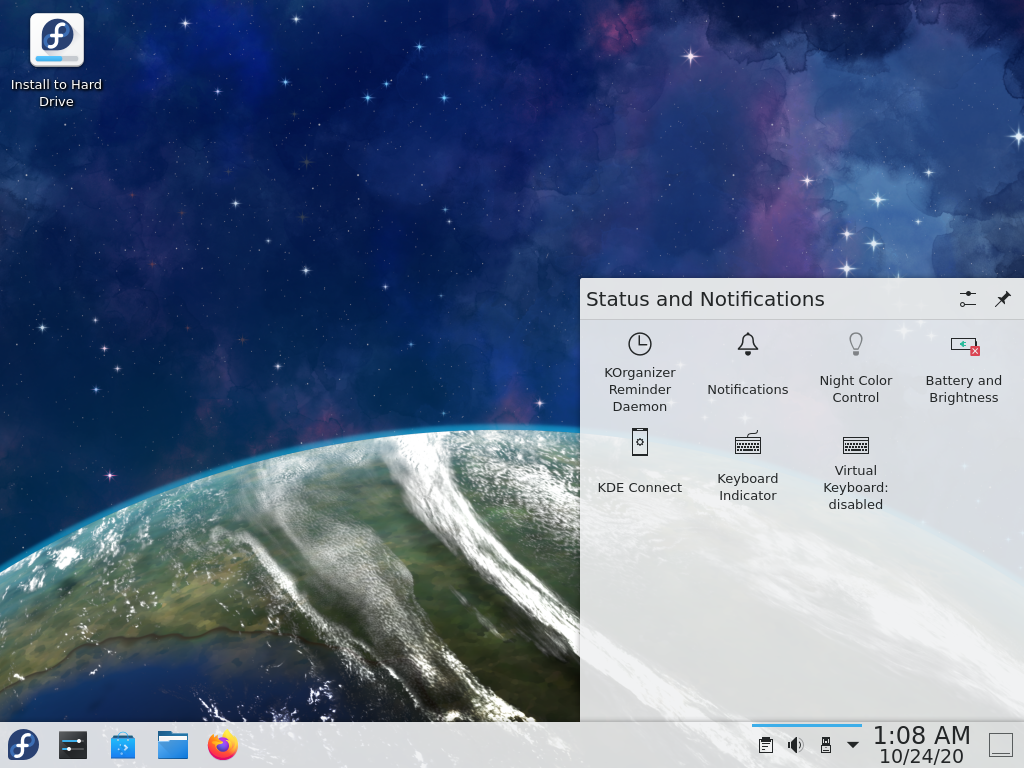Screen dimensions: 1024x768
Task: Click the Battery and Brightness label
Action: pos(963,389)
